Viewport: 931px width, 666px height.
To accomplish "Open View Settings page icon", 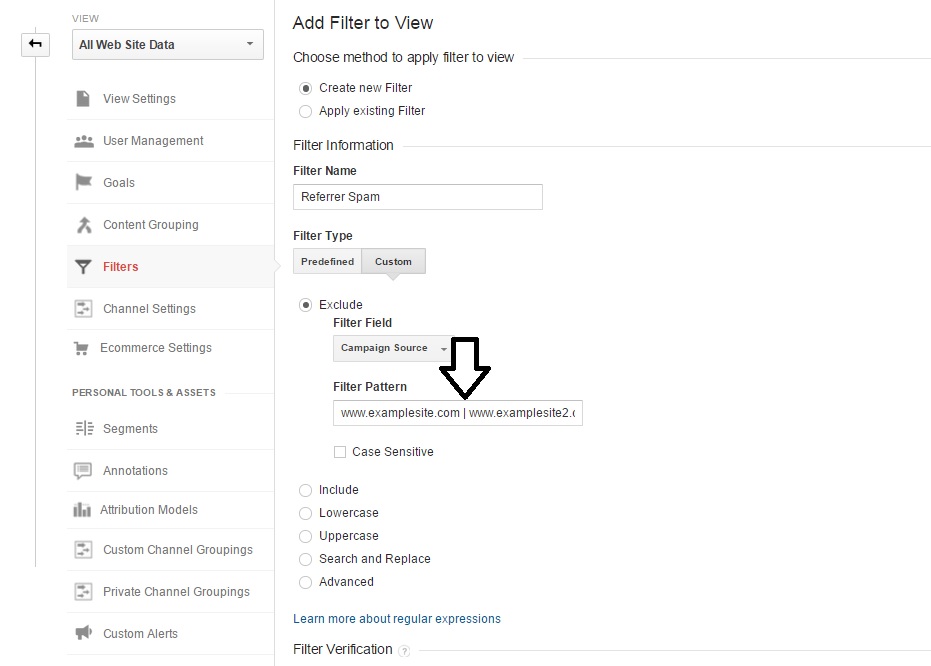I will [x=84, y=99].
